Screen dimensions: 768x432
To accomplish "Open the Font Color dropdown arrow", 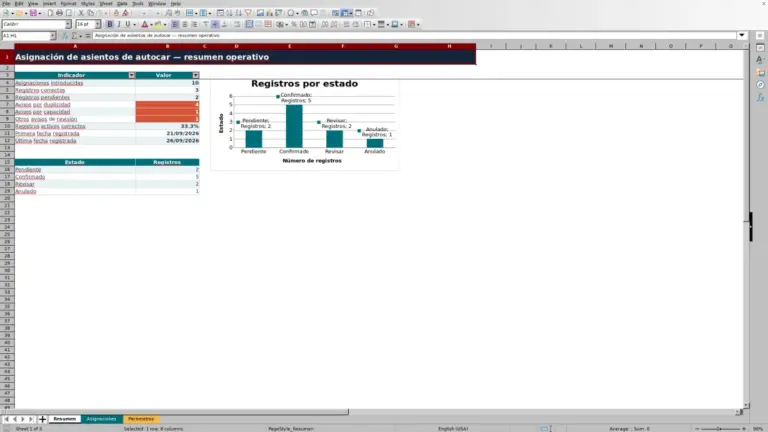I will [151, 24].
